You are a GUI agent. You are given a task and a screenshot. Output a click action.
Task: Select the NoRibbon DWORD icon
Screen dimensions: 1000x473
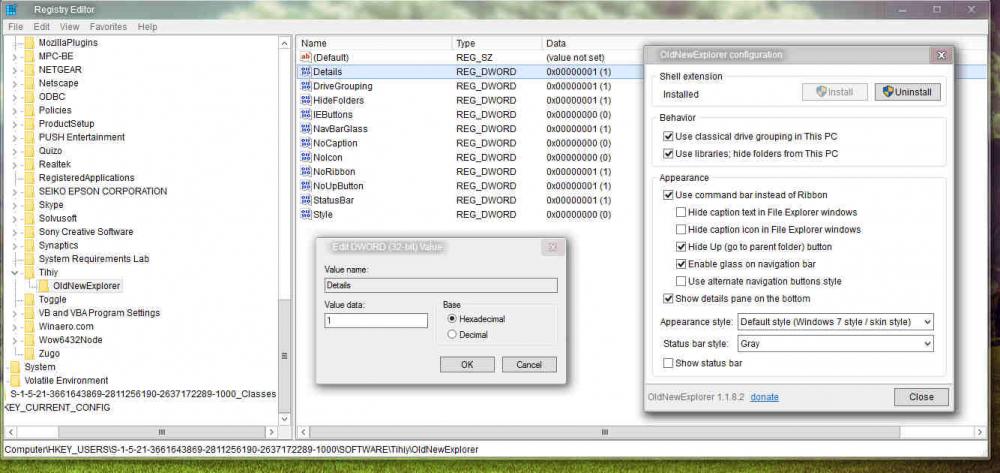pyautogui.click(x=305, y=171)
